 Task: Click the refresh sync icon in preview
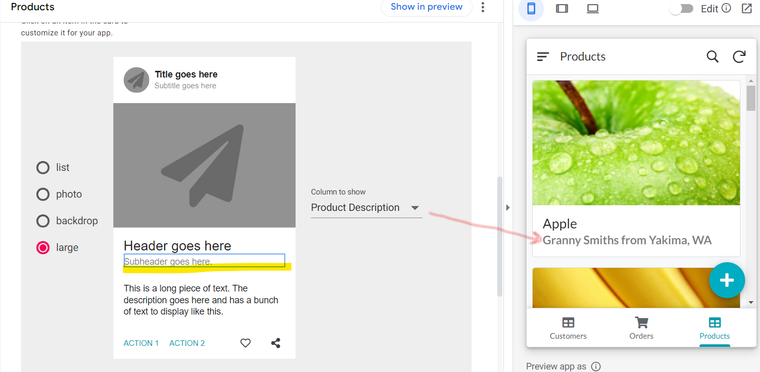click(x=739, y=57)
